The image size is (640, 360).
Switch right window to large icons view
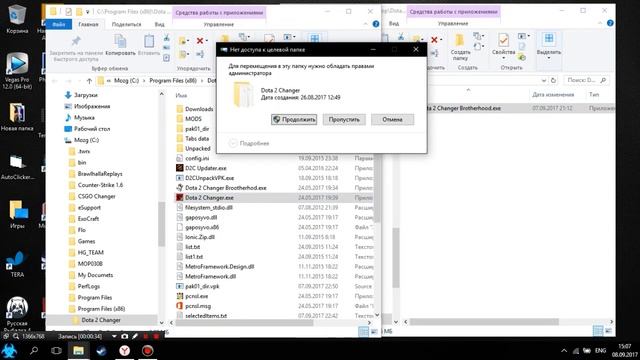[608, 331]
